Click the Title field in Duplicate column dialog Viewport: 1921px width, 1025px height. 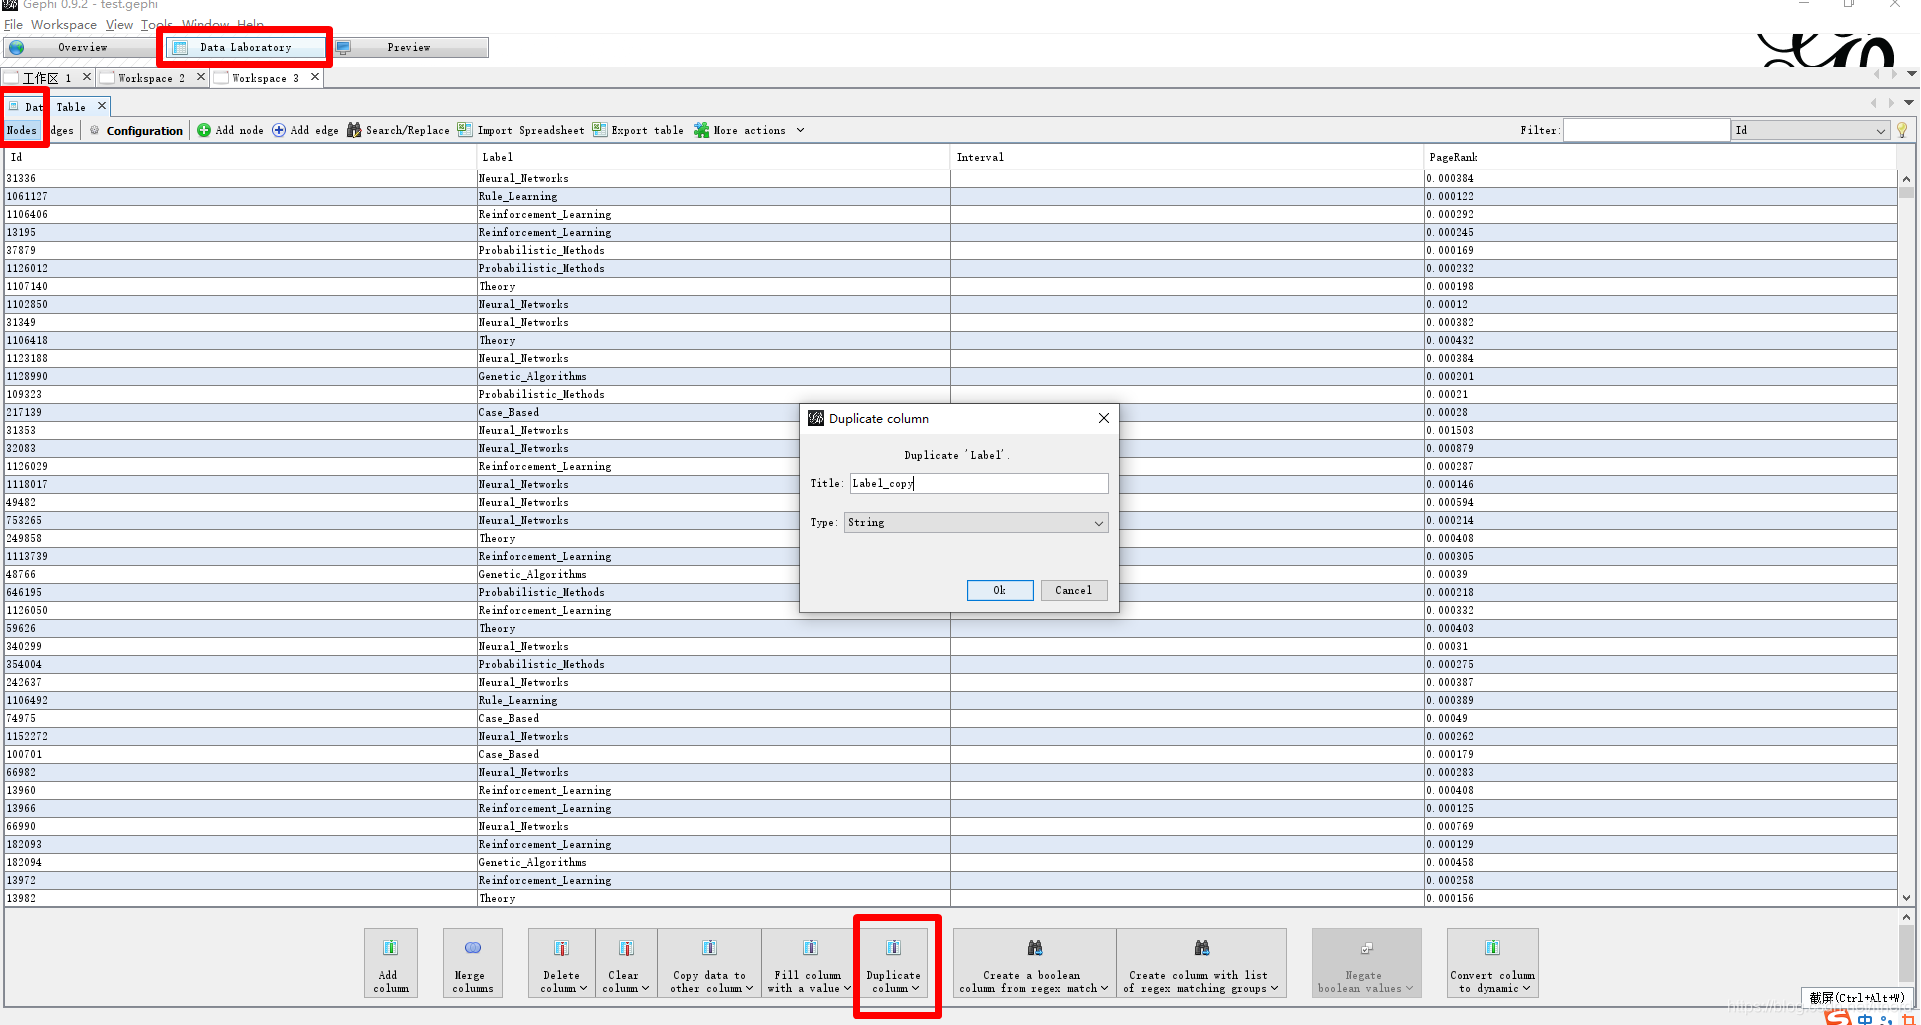point(979,483)
